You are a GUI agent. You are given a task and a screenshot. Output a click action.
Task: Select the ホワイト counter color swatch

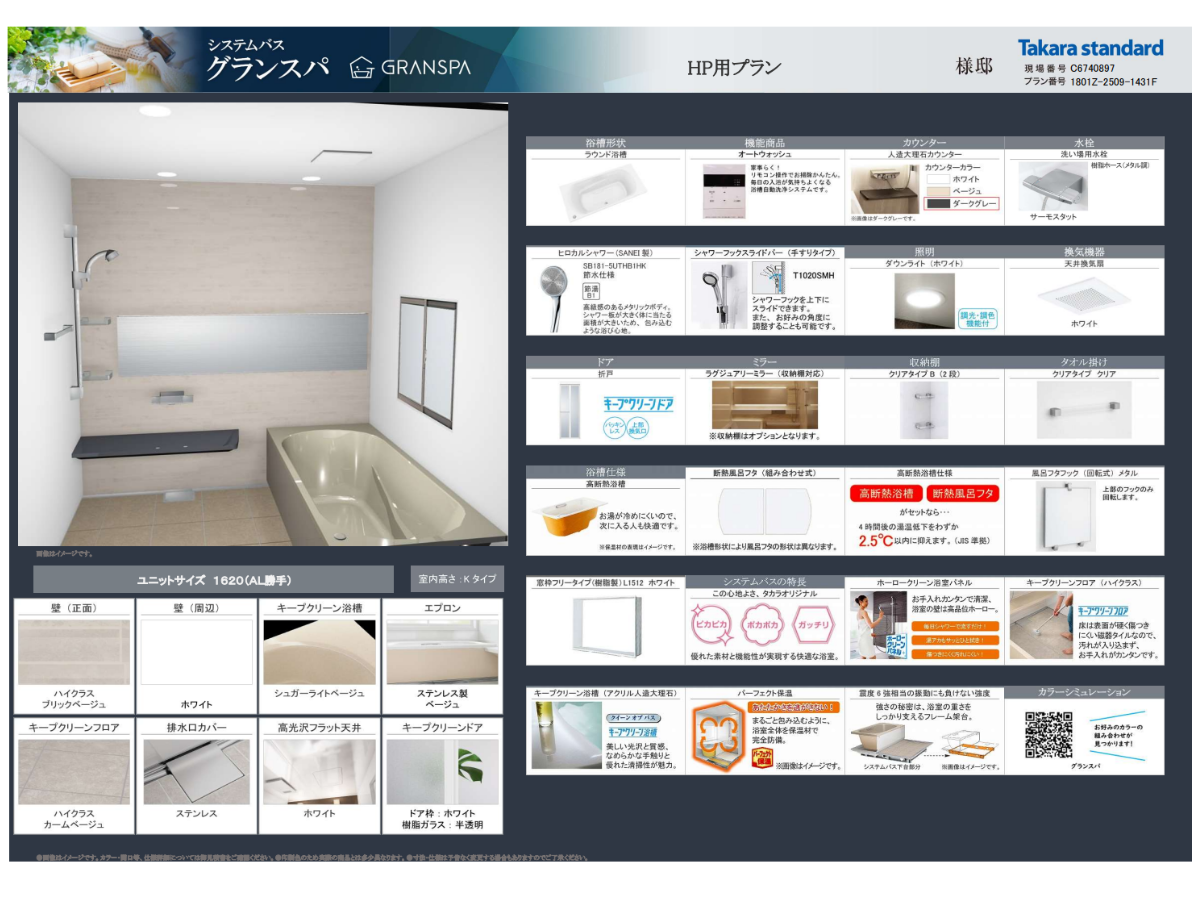(x=937, y=179)
